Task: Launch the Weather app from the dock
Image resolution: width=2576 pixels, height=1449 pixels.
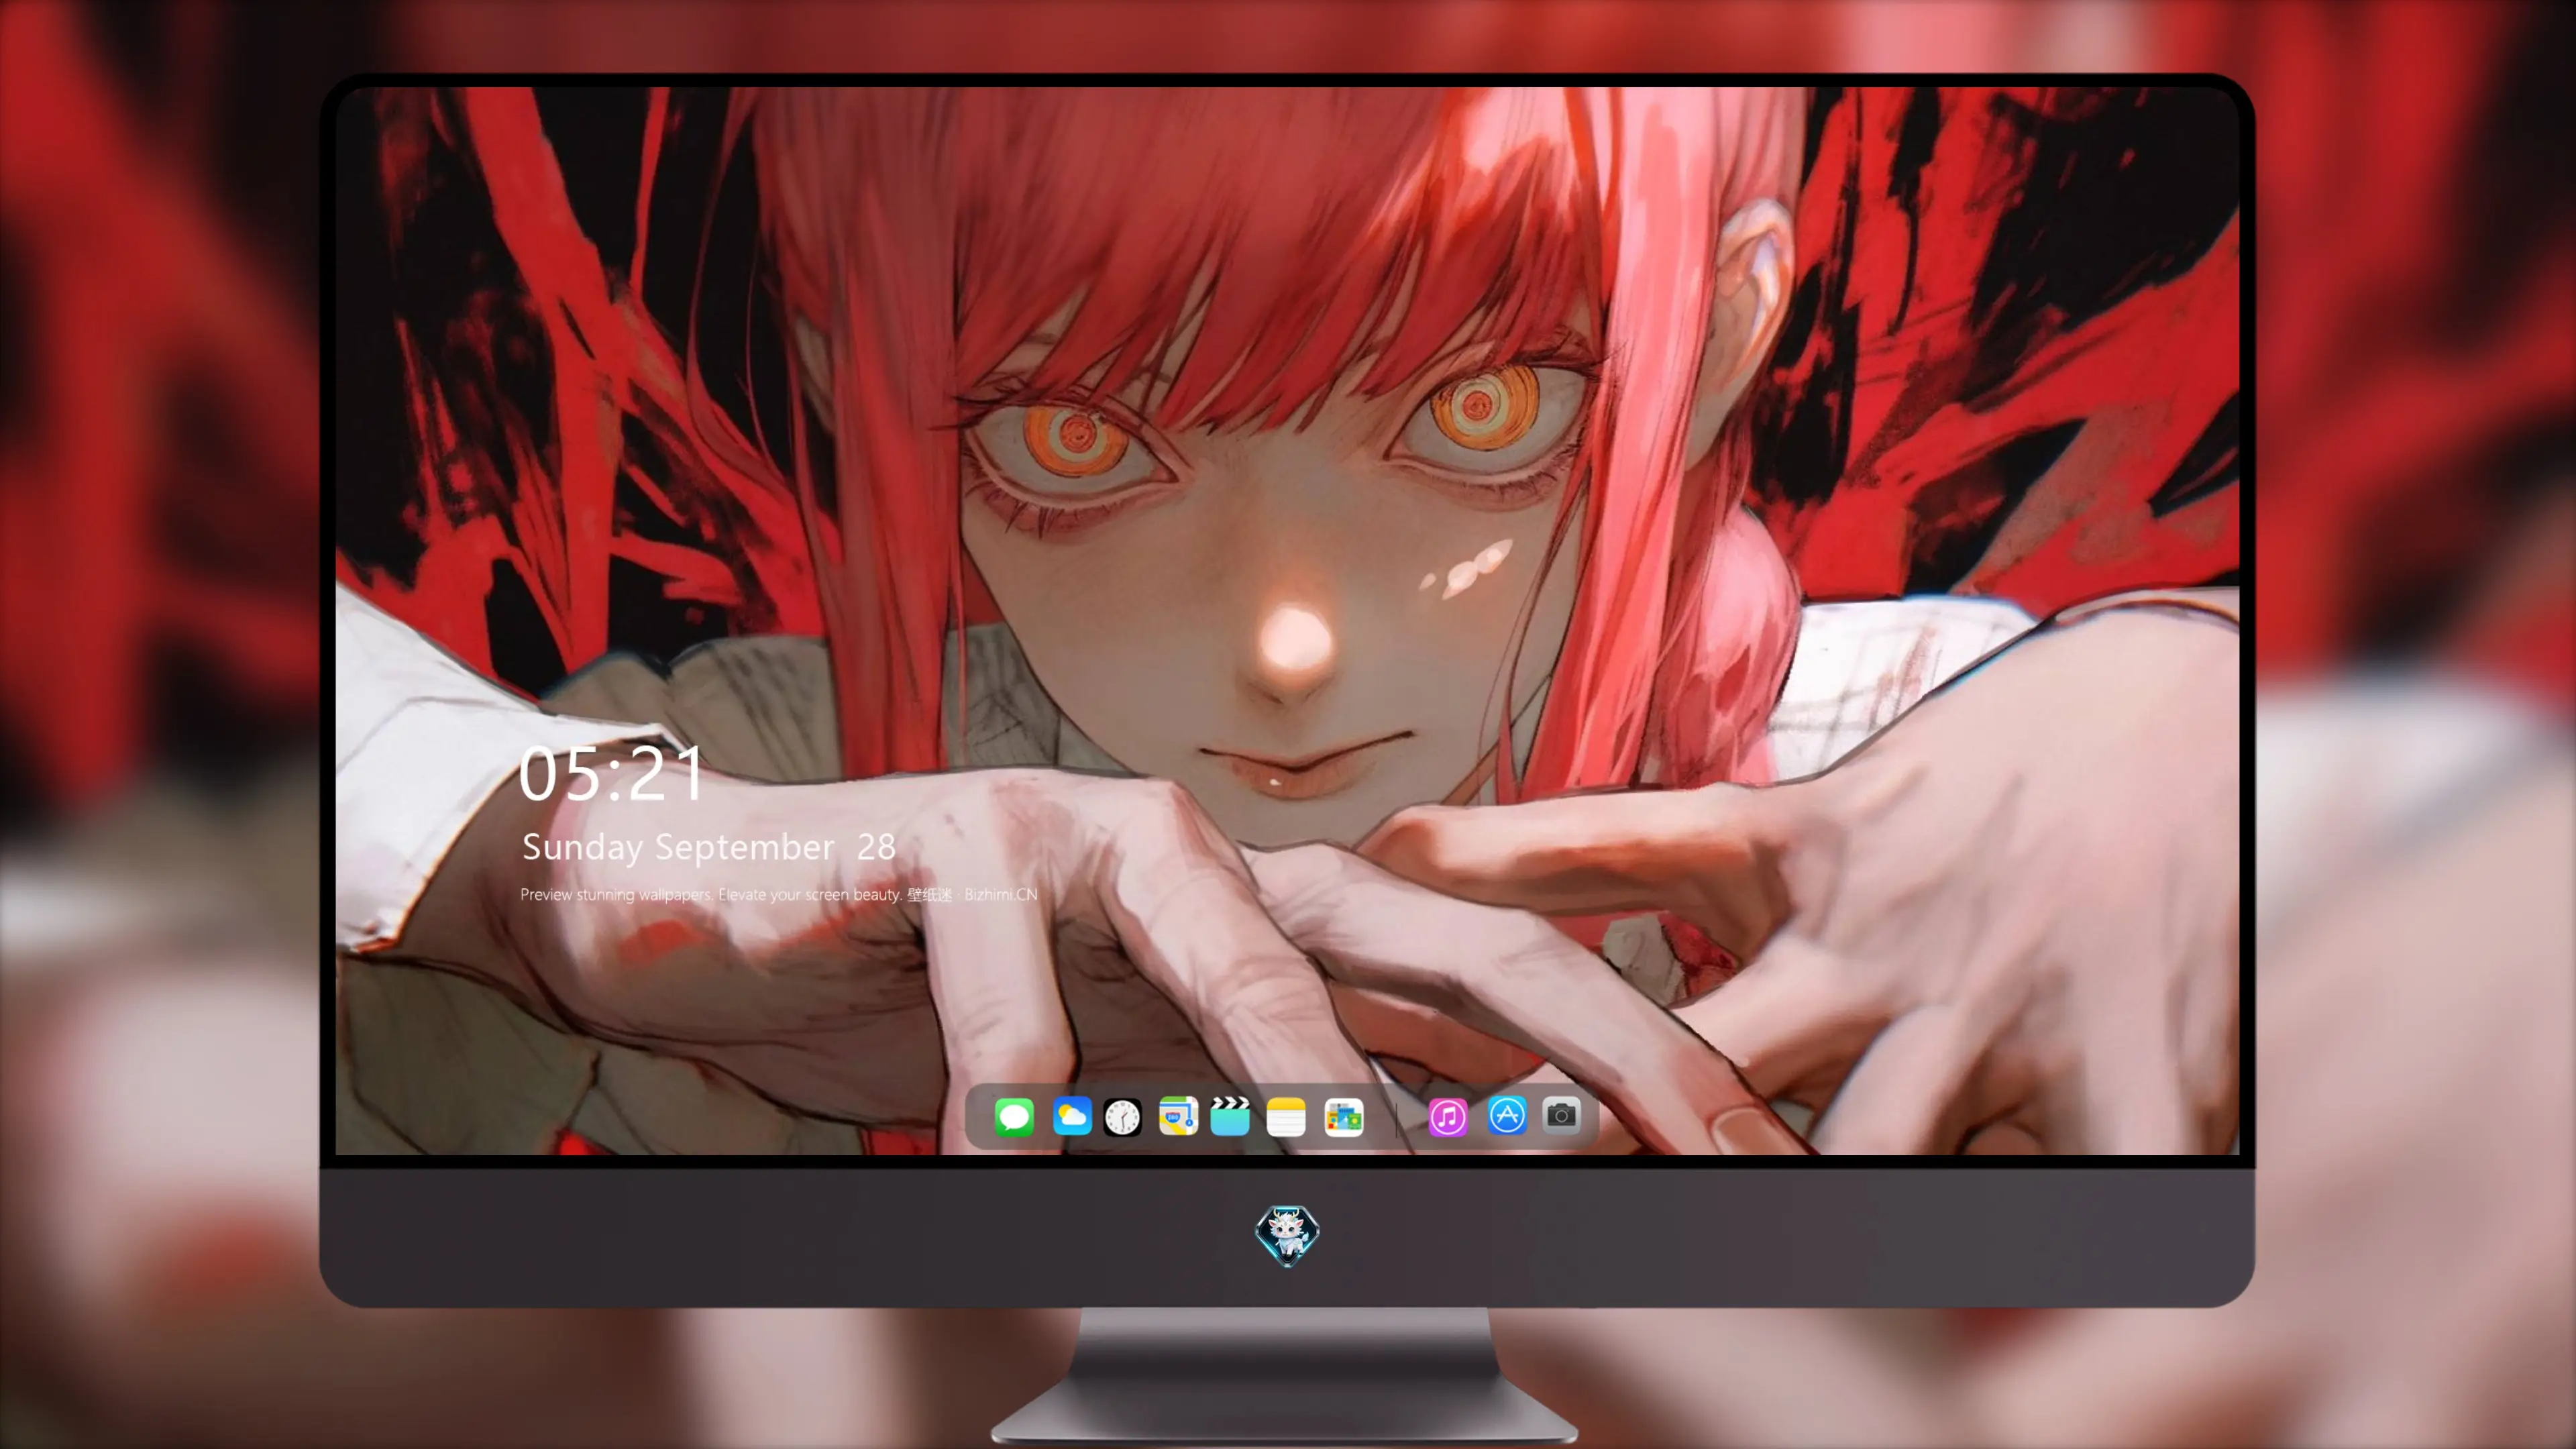Action: coord(1072,1116)
